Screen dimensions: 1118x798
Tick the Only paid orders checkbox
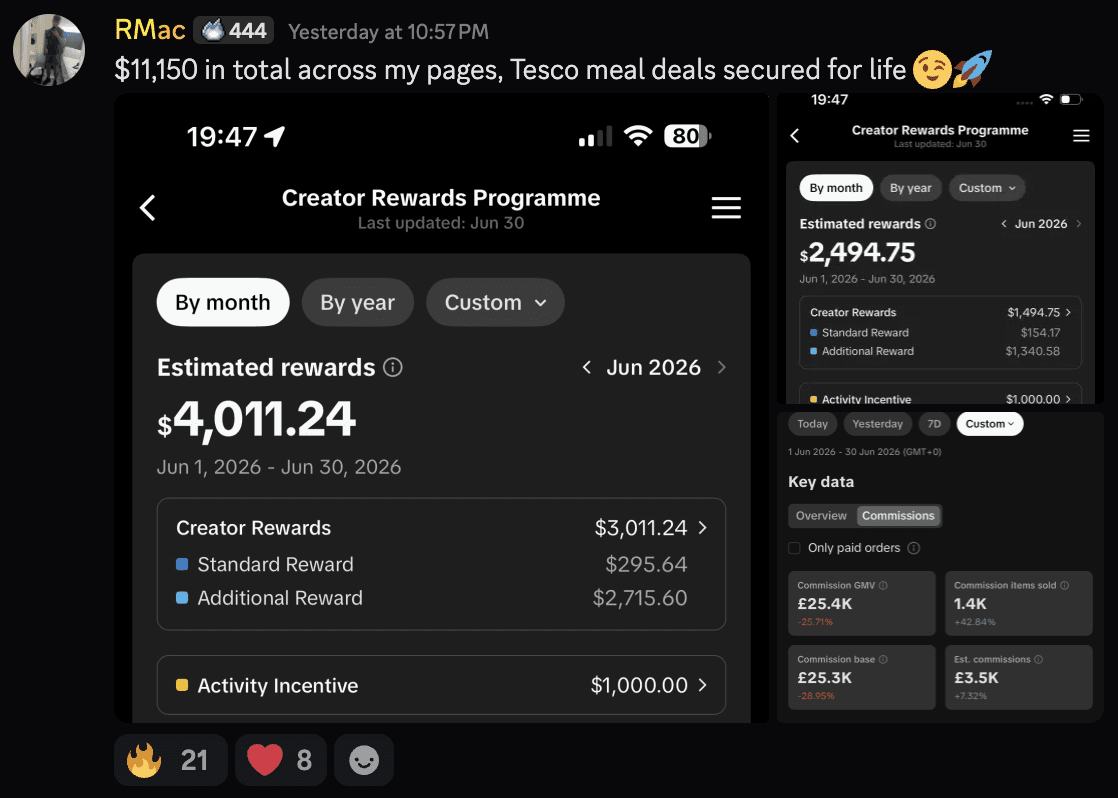[794, 548]
